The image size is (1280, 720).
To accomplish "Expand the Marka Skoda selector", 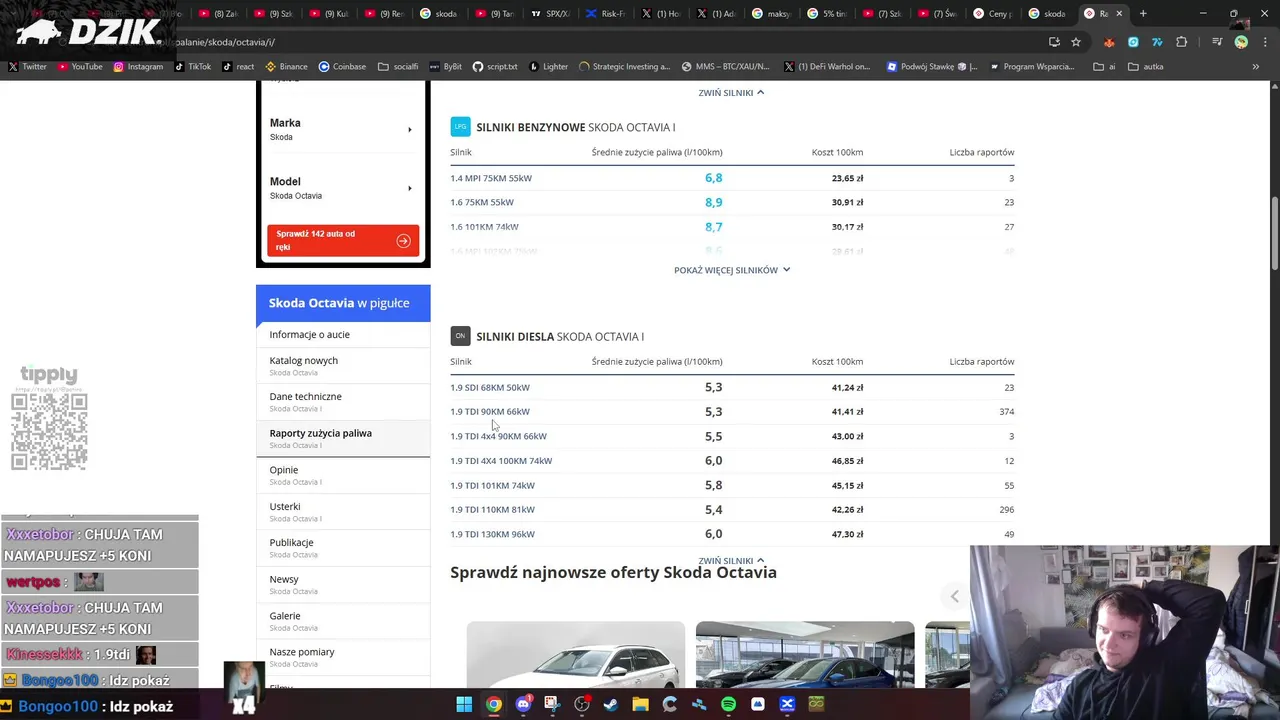I will [342, 129].
